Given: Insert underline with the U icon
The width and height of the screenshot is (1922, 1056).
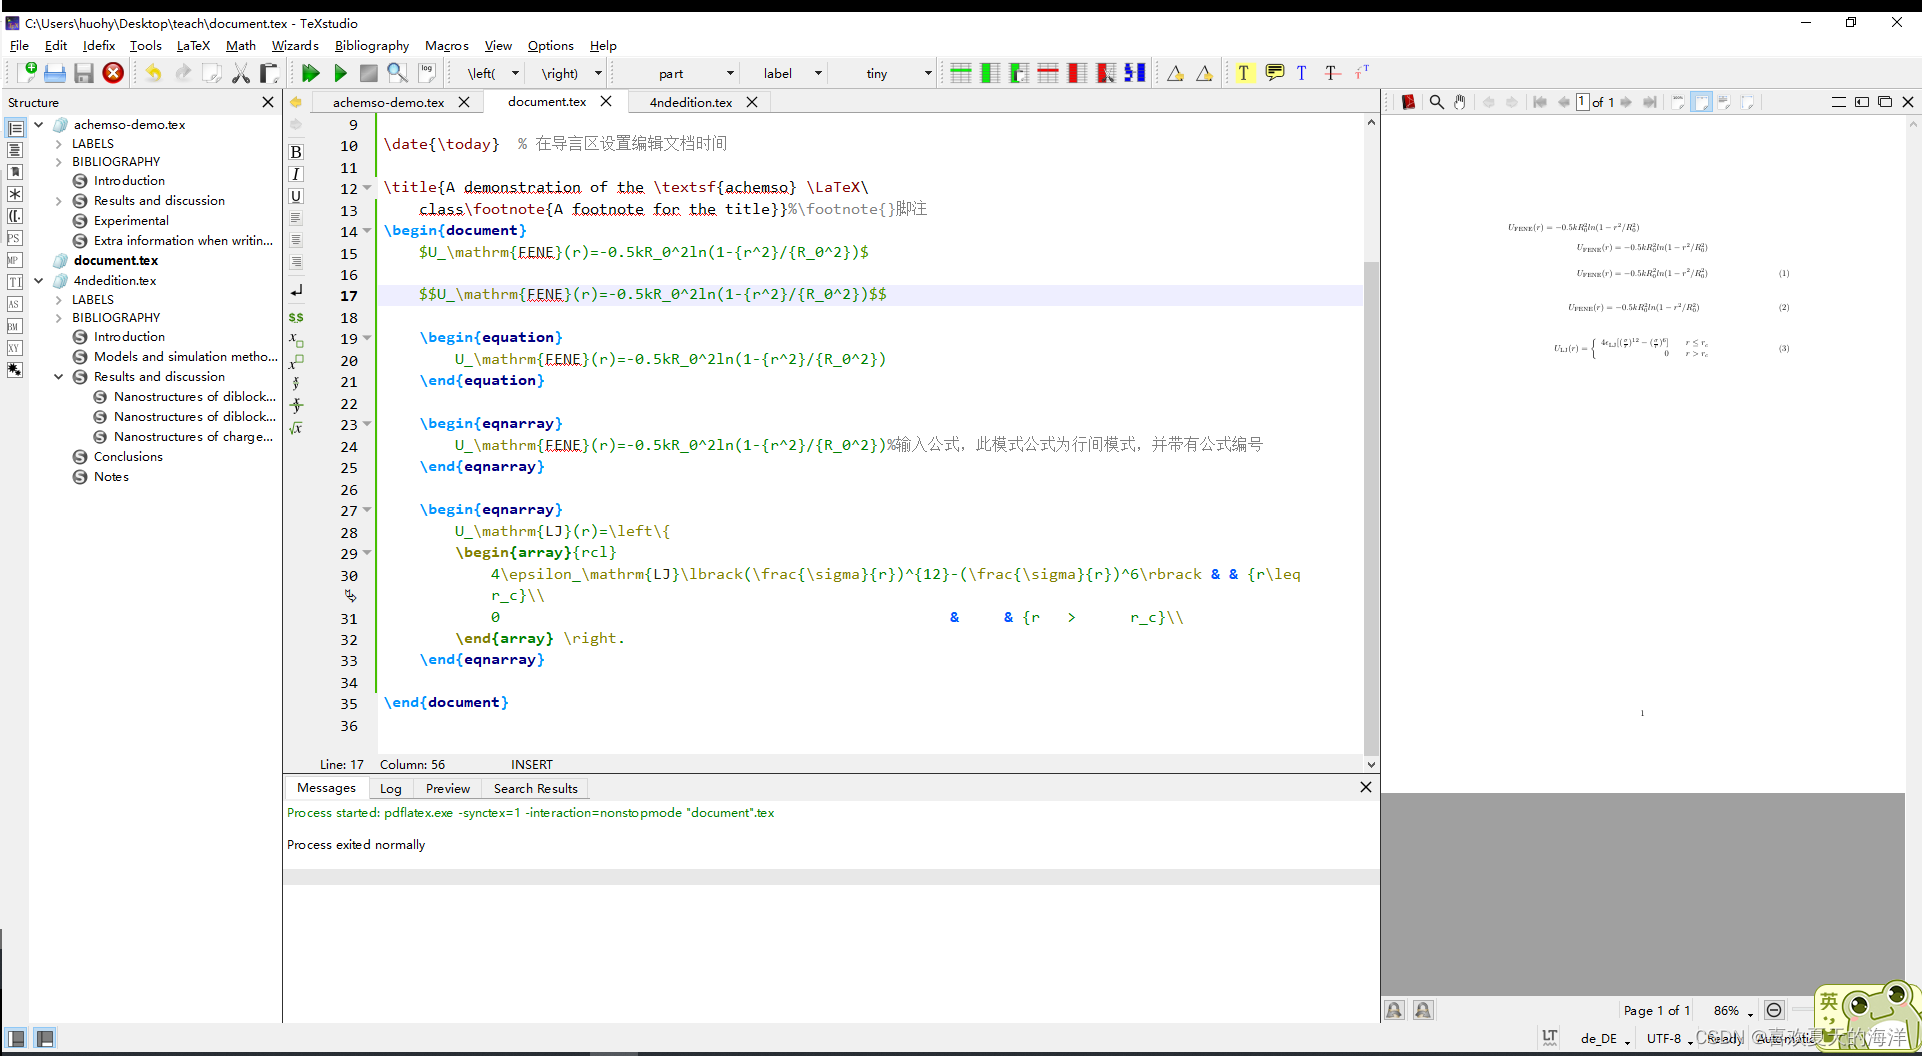Looking at the screenshot, I should 296,196.
